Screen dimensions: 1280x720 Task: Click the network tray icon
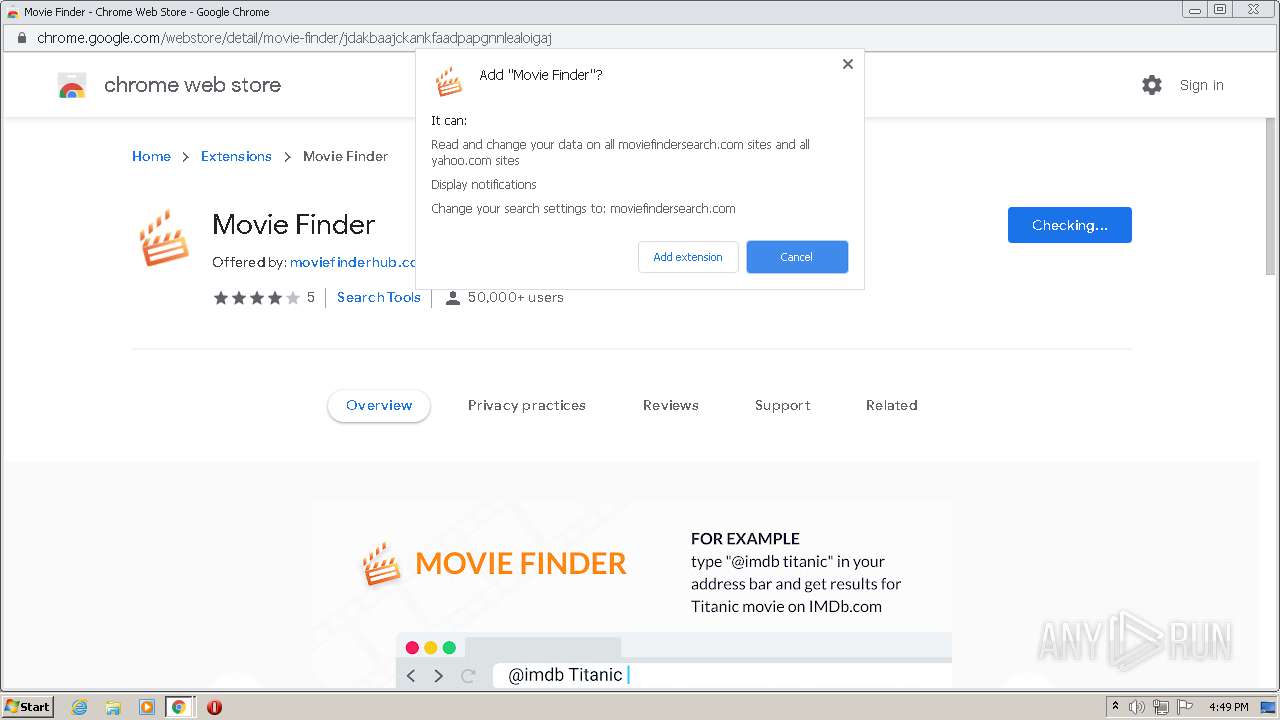click(x=1161, y=707)
